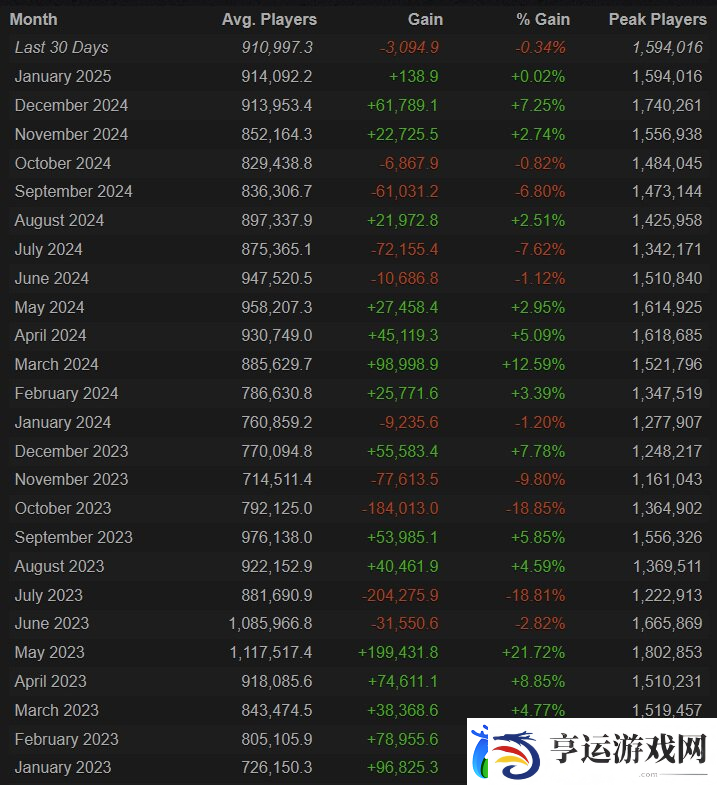
Task: Click the gain value -3,094.9
Action: coord(409,48)
